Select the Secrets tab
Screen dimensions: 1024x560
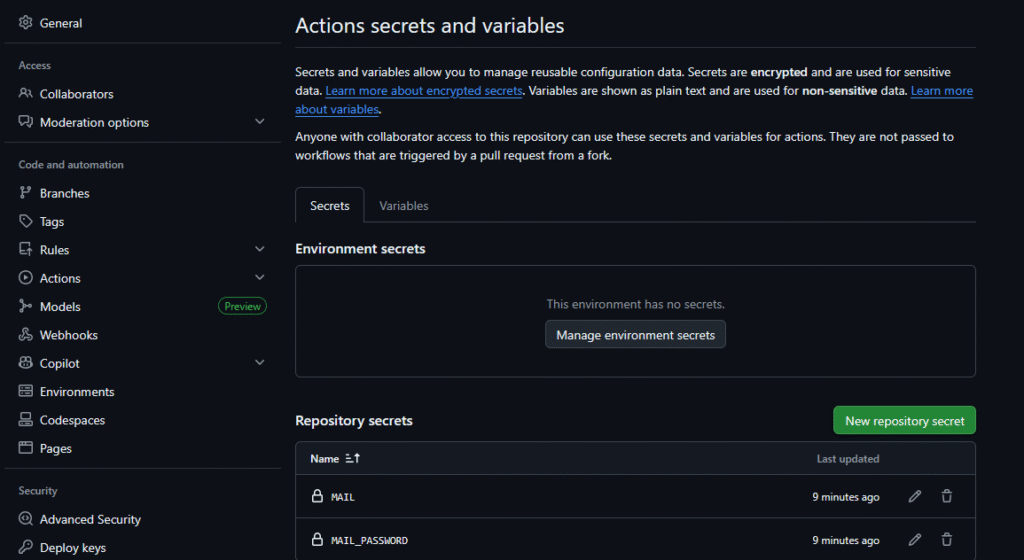[329, 206]
